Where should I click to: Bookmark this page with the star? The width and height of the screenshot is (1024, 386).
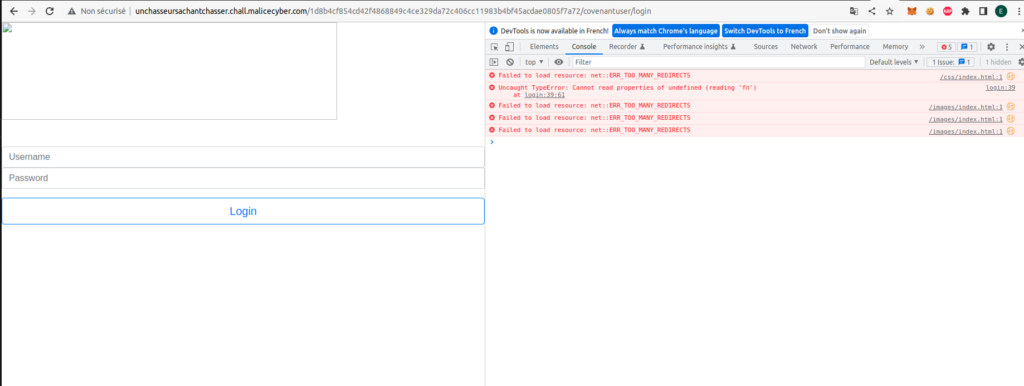tap(889, 11)
